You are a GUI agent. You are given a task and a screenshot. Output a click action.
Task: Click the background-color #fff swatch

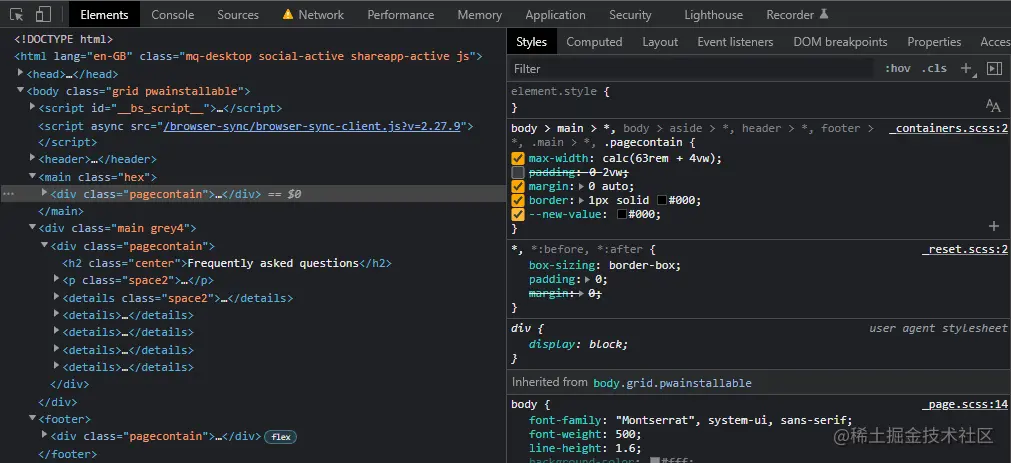654,460
